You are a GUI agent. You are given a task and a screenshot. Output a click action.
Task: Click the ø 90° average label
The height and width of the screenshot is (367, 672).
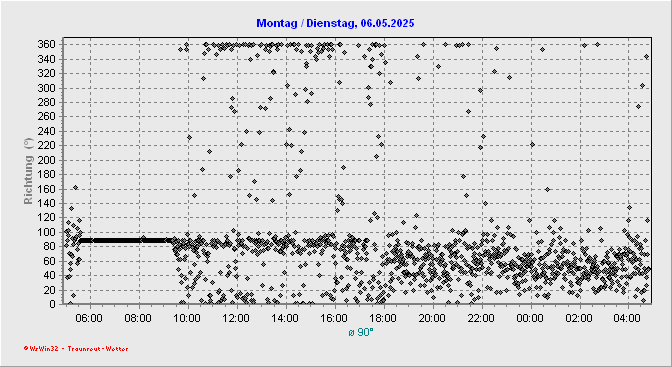pos(361,332)
